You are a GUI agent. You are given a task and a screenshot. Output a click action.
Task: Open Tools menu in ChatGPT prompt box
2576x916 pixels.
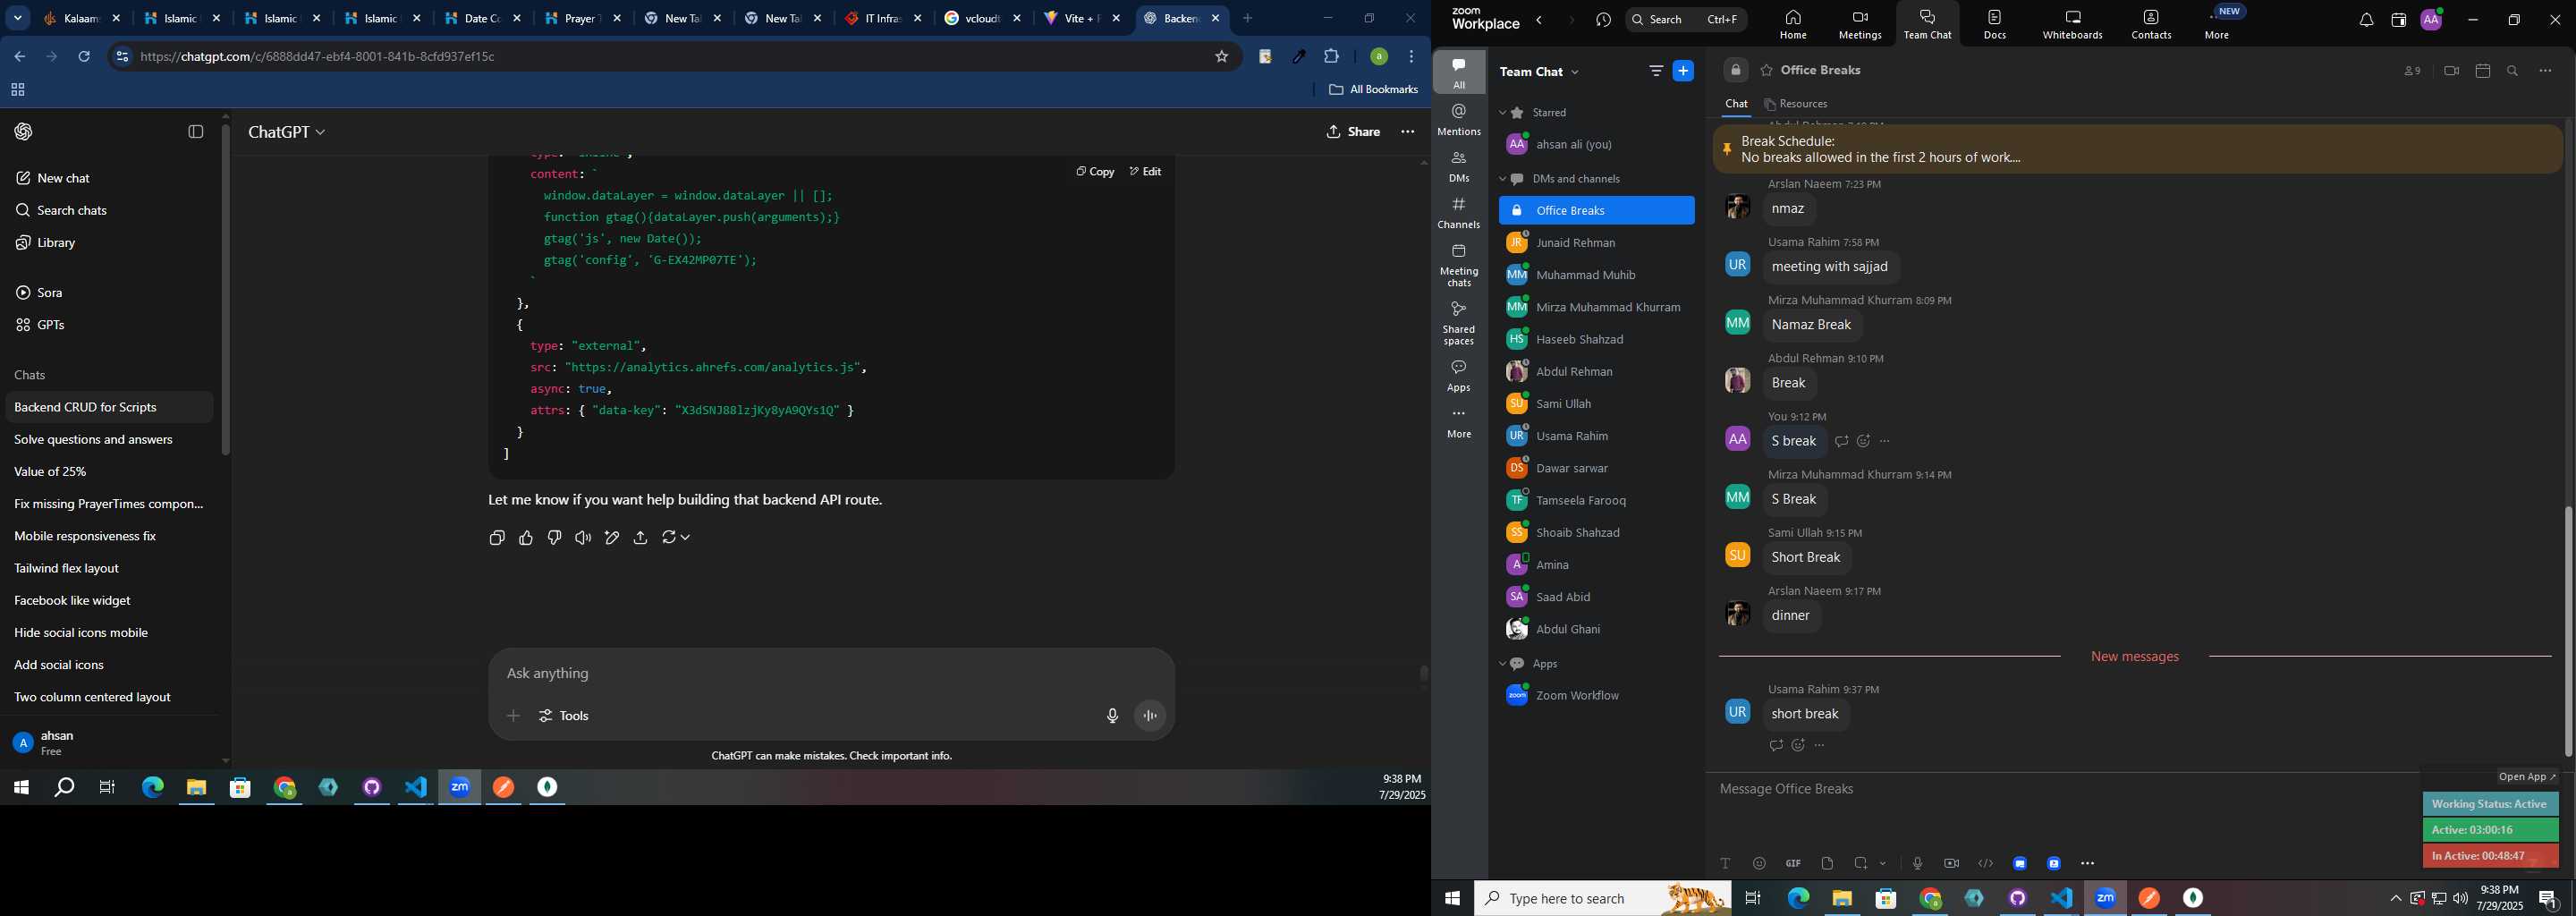point(565,716)
